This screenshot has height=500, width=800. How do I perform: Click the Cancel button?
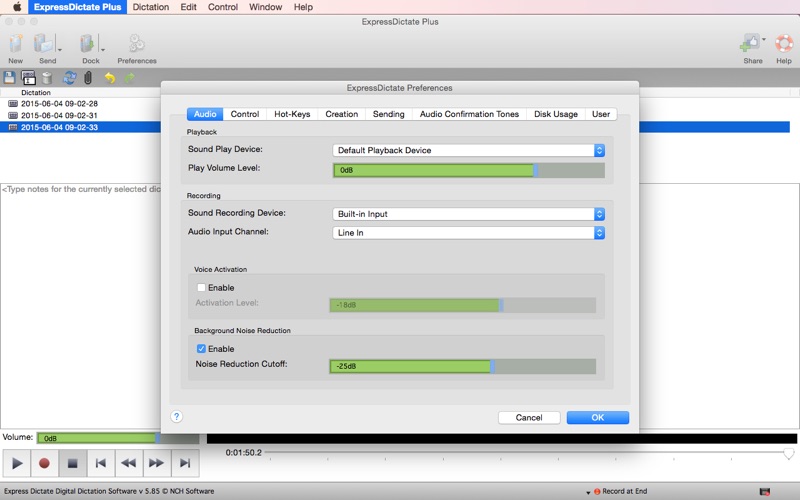click(x=528, y=418)
